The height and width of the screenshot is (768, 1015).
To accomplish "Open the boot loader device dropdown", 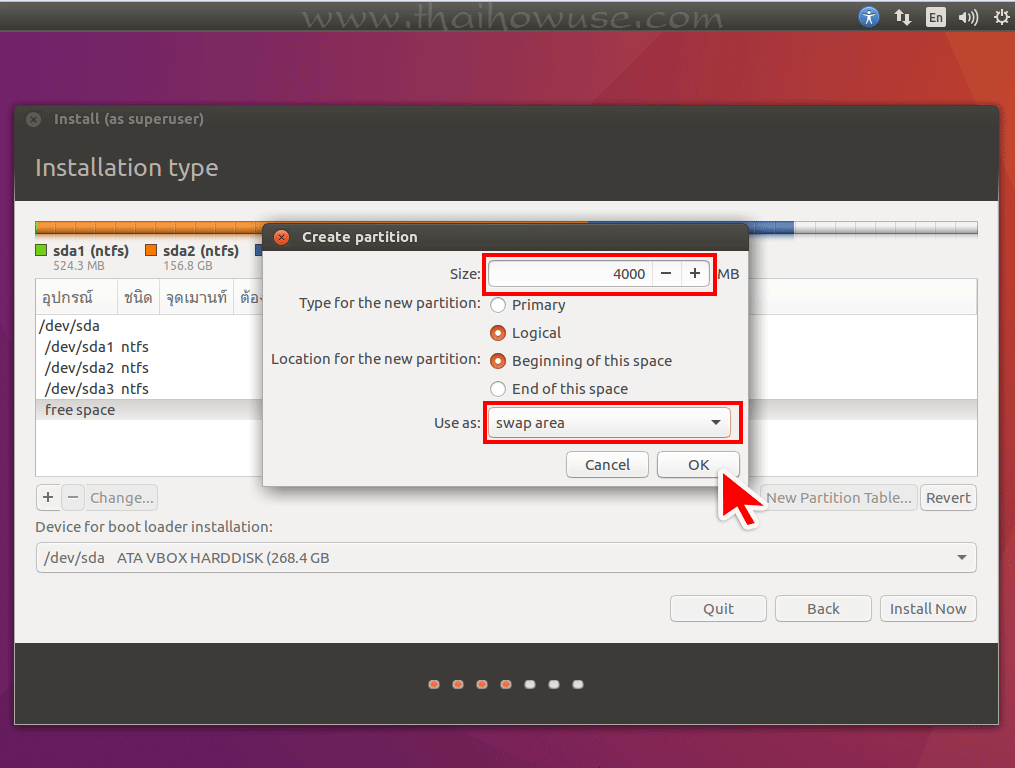I will click(x=506, y=558).
